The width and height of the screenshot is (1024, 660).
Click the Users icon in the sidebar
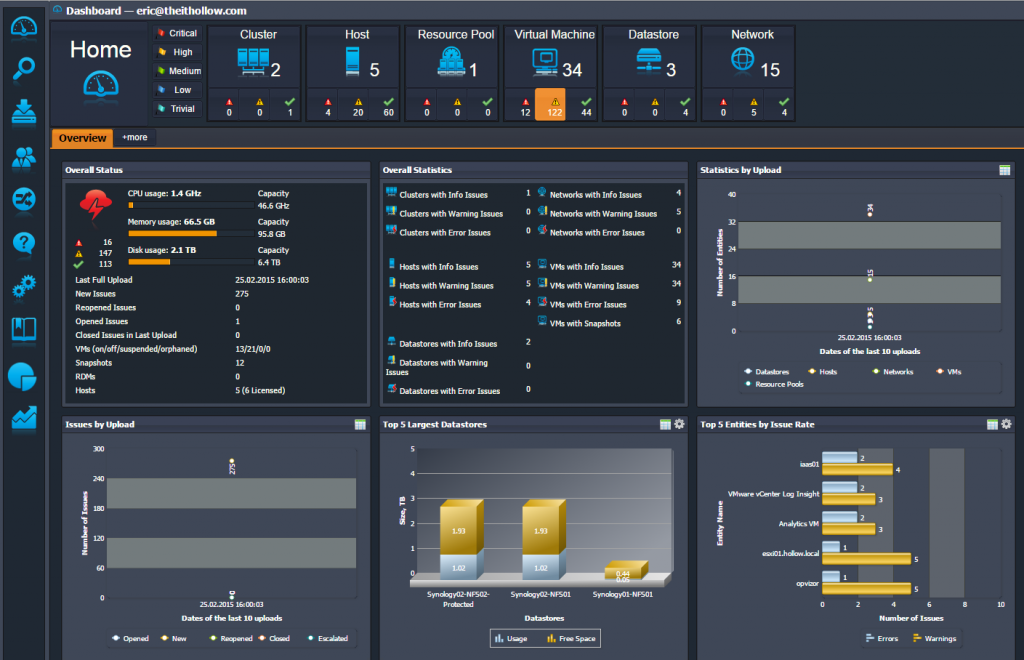[22, 158]
